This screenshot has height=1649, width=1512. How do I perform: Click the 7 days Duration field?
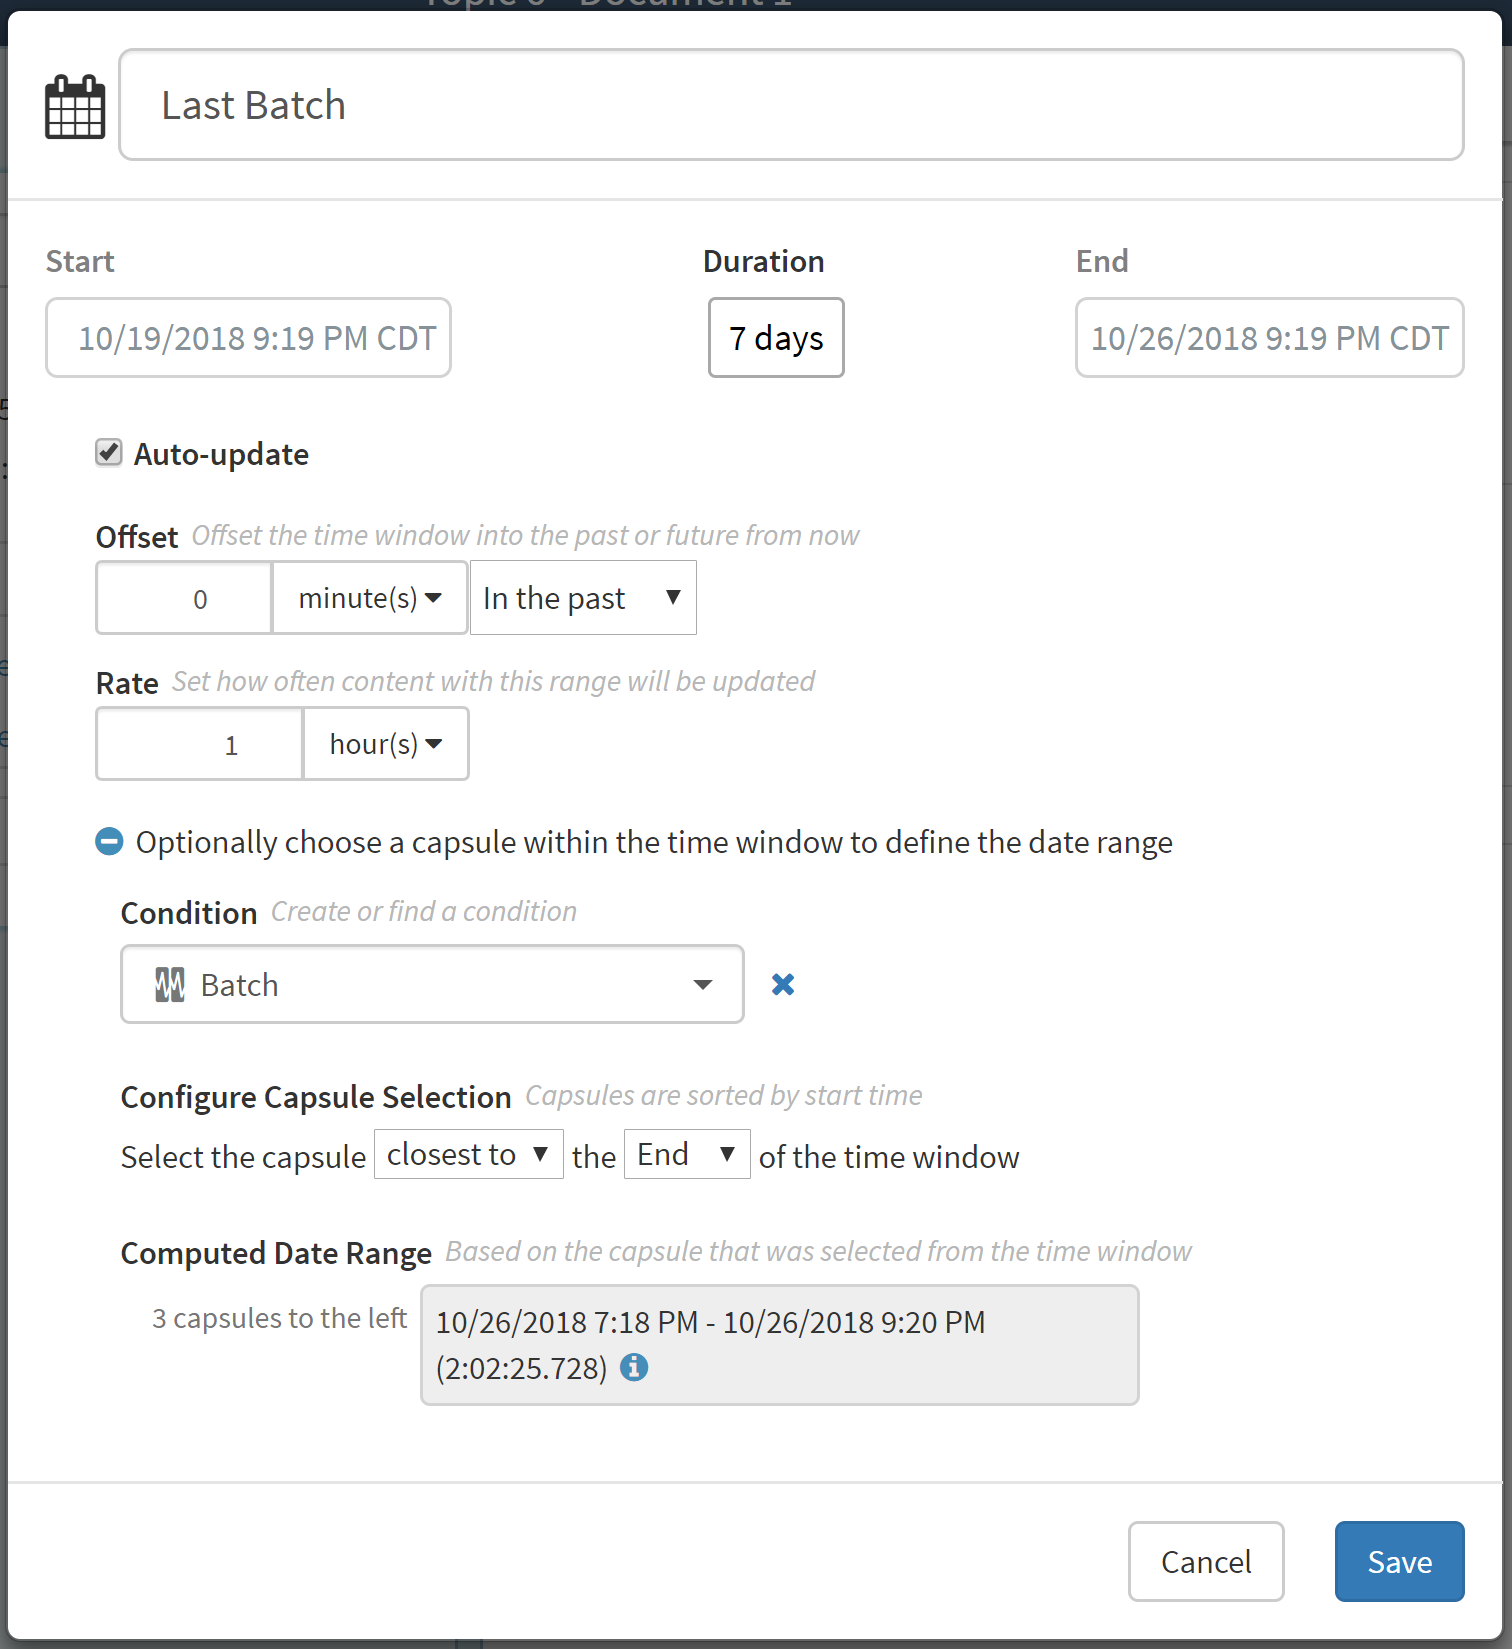[776, 338]
